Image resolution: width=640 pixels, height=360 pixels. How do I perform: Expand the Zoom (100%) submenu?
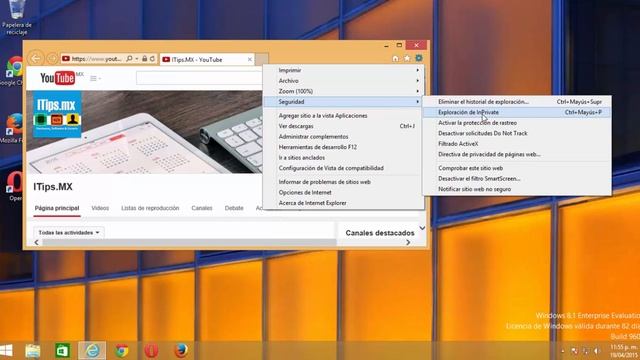pyautogui.click(x=344, y=91)
